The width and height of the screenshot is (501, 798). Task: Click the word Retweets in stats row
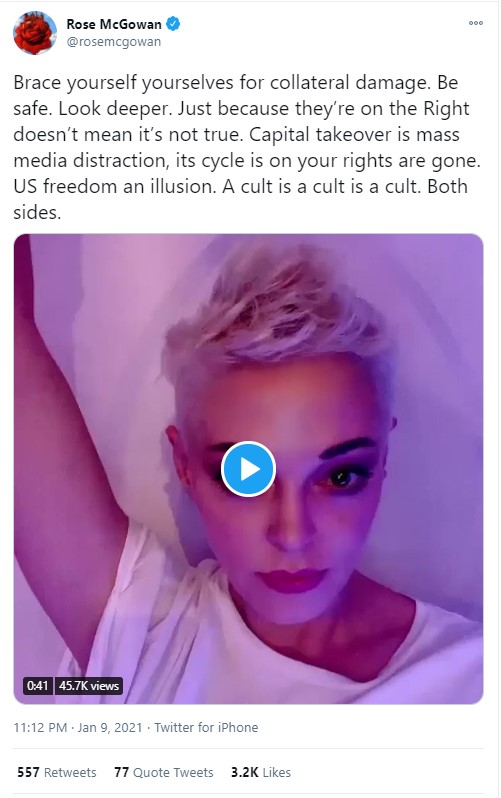point(70,773)
